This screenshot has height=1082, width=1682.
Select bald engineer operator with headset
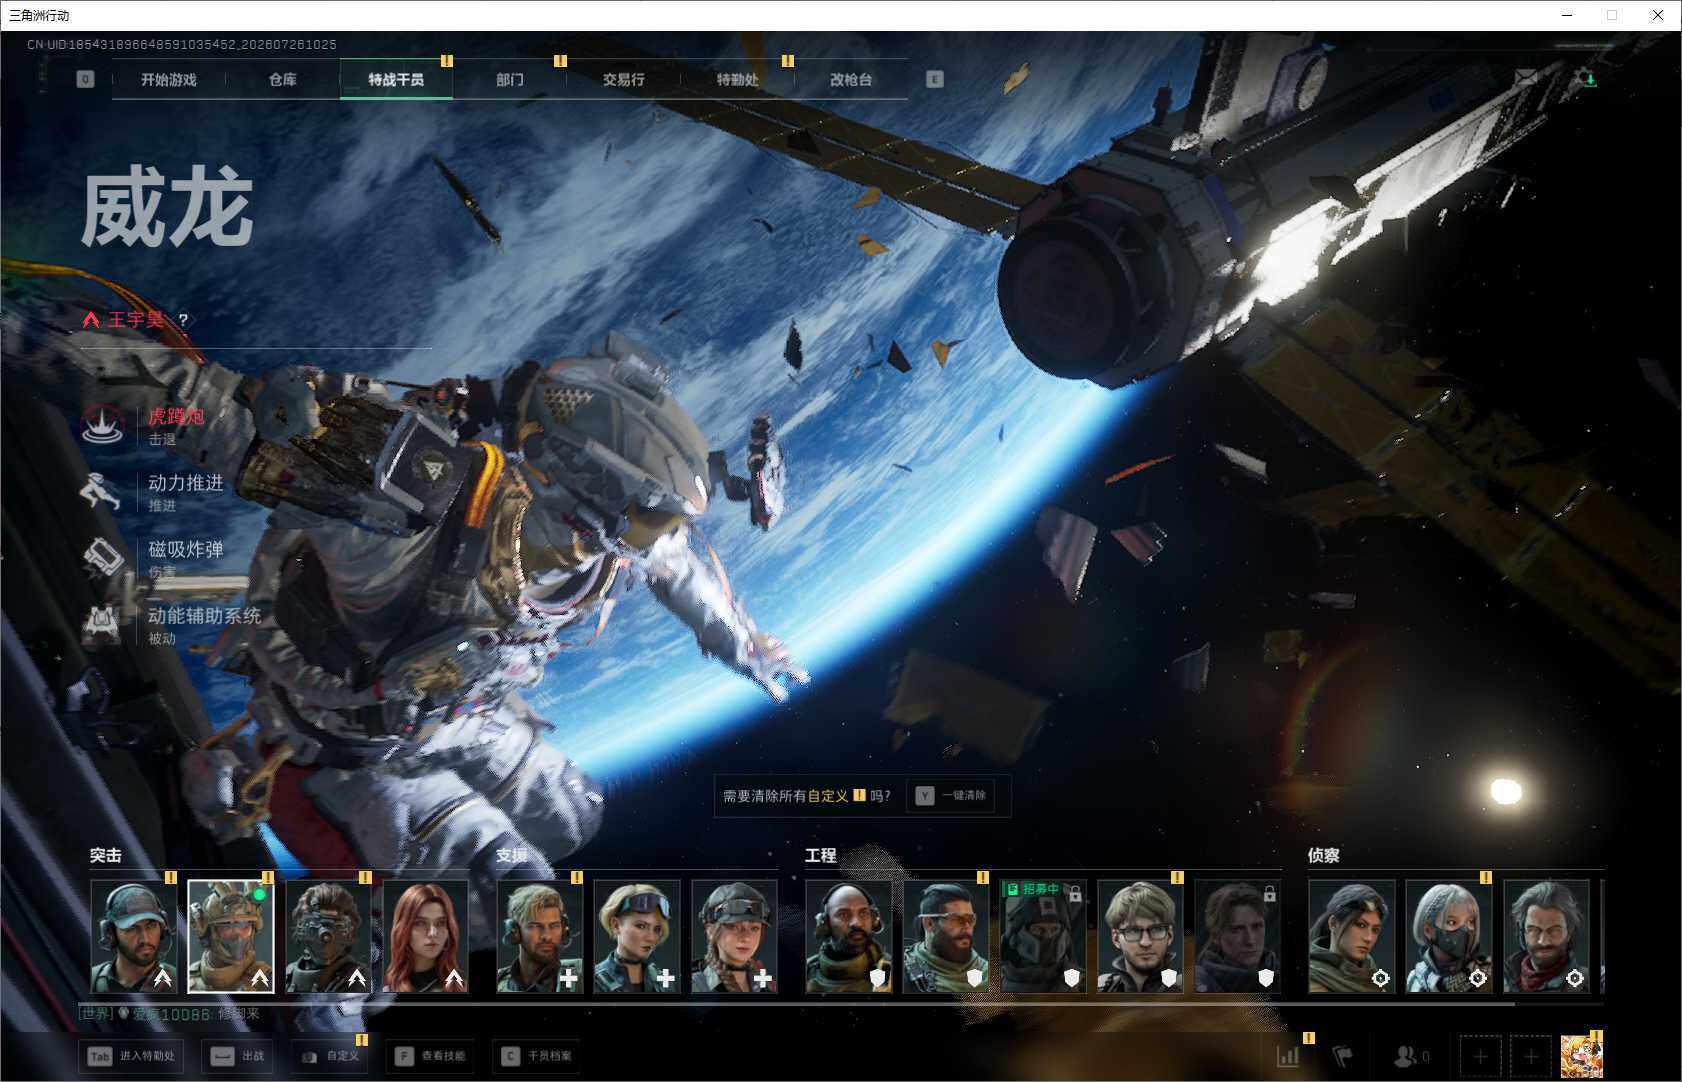pyautogui.click(x=849, y=936)
